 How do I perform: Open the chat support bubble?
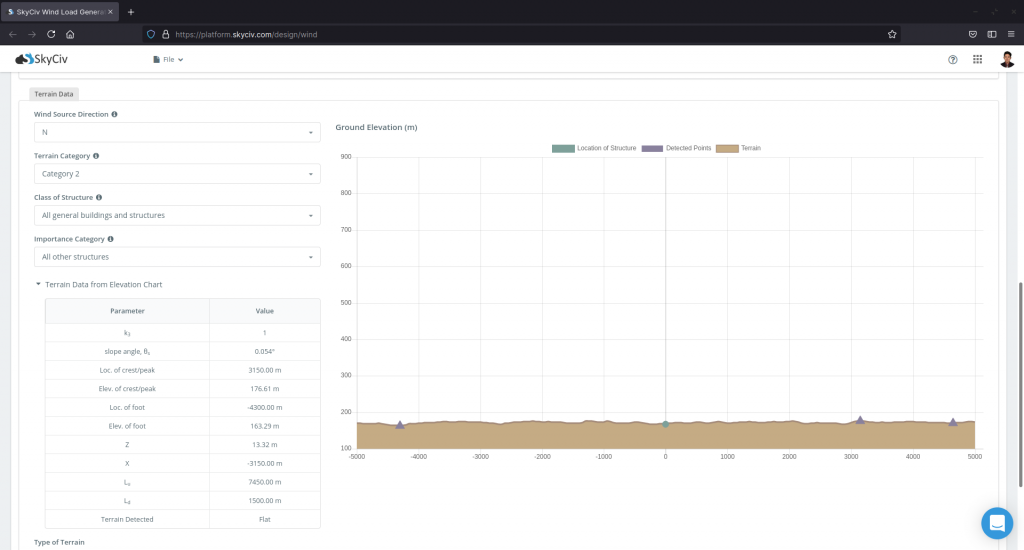point(996,522)
